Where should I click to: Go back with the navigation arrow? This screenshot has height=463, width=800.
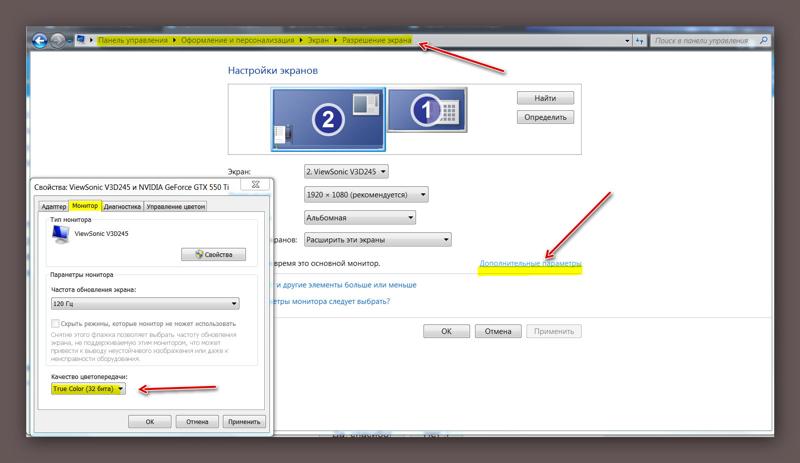[40, 40]
